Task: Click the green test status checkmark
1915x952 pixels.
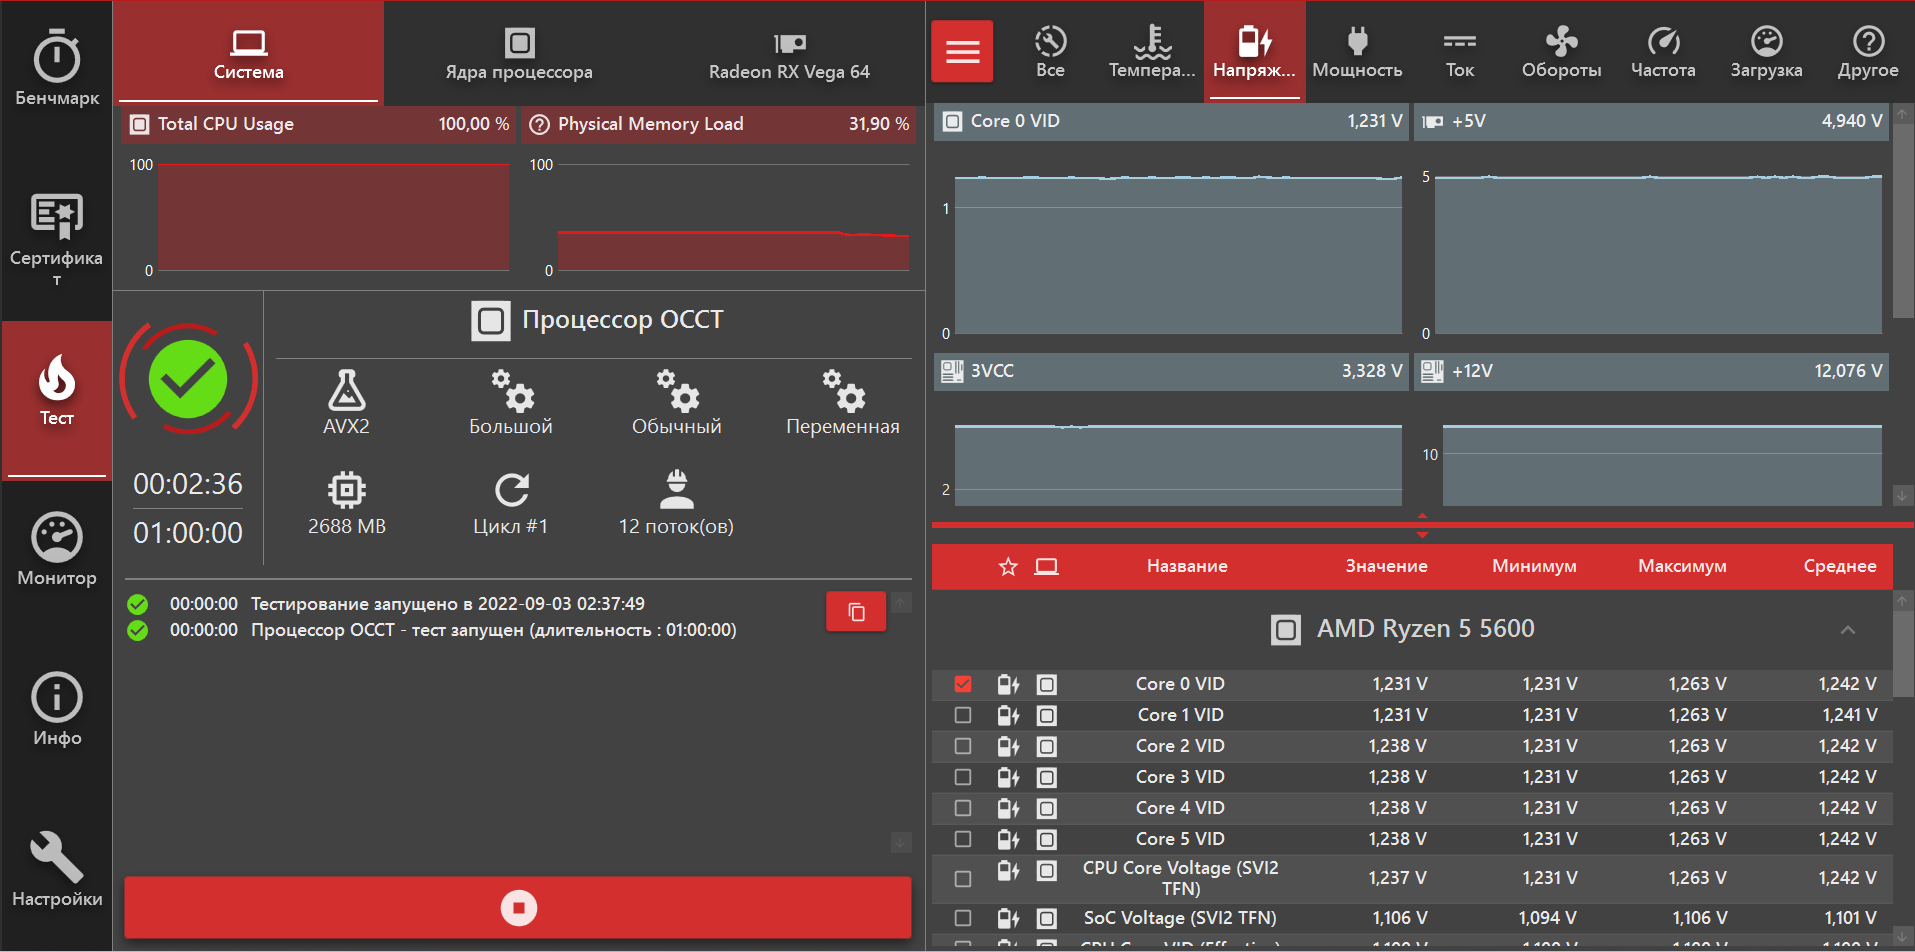Action: (188, 380)
